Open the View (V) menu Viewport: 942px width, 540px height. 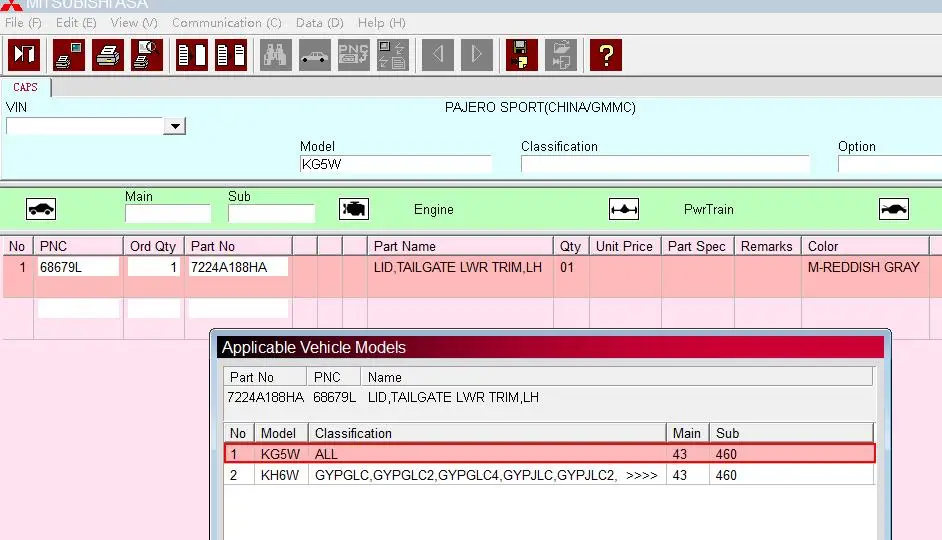133,23
